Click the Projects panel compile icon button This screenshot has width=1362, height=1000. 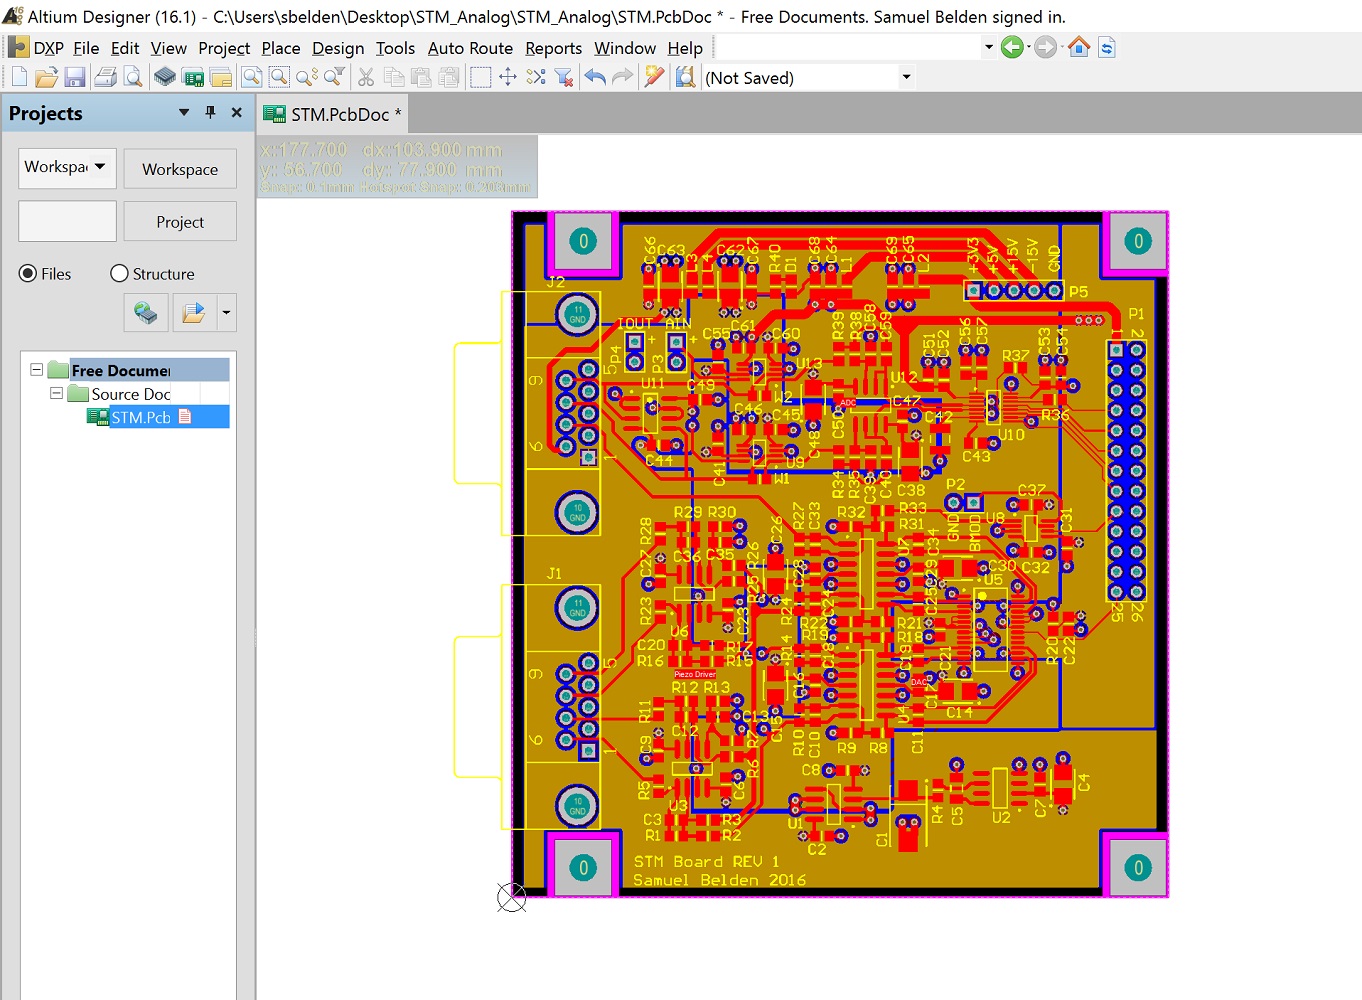pos(145,313)
